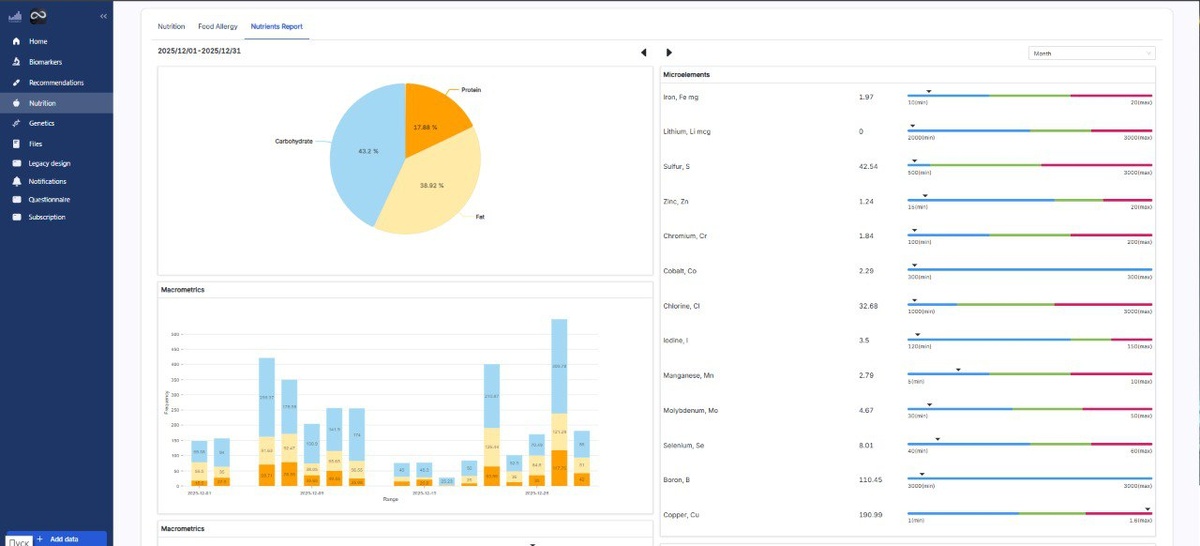
Task: Click the Files document icon
Action: pyautogui.click(x=16, y=144)
